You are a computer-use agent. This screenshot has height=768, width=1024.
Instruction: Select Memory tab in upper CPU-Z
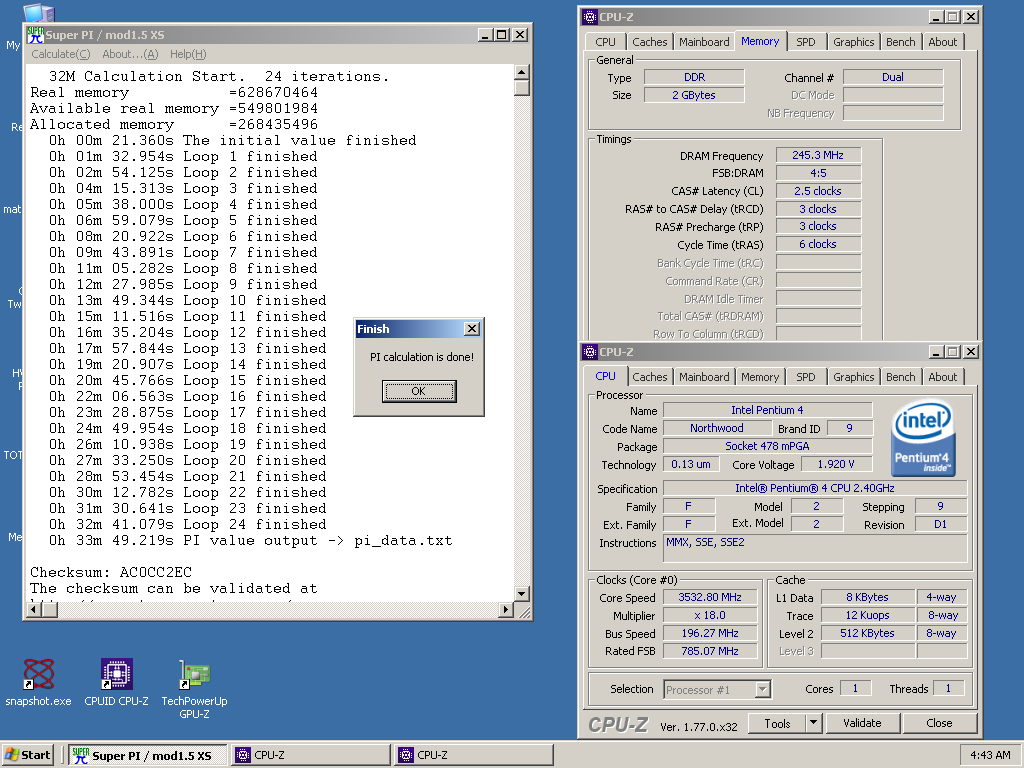(x=760, y=40)
